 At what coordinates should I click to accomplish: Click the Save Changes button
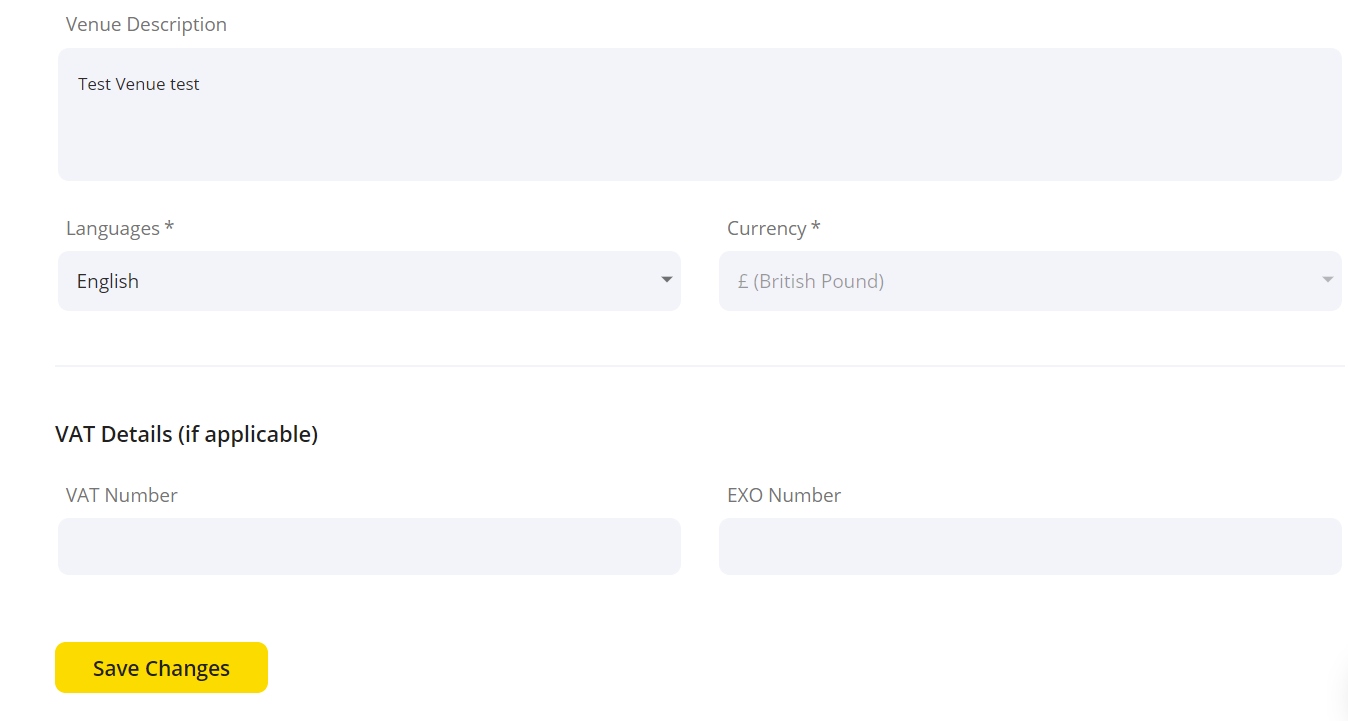tap(161, 668)
